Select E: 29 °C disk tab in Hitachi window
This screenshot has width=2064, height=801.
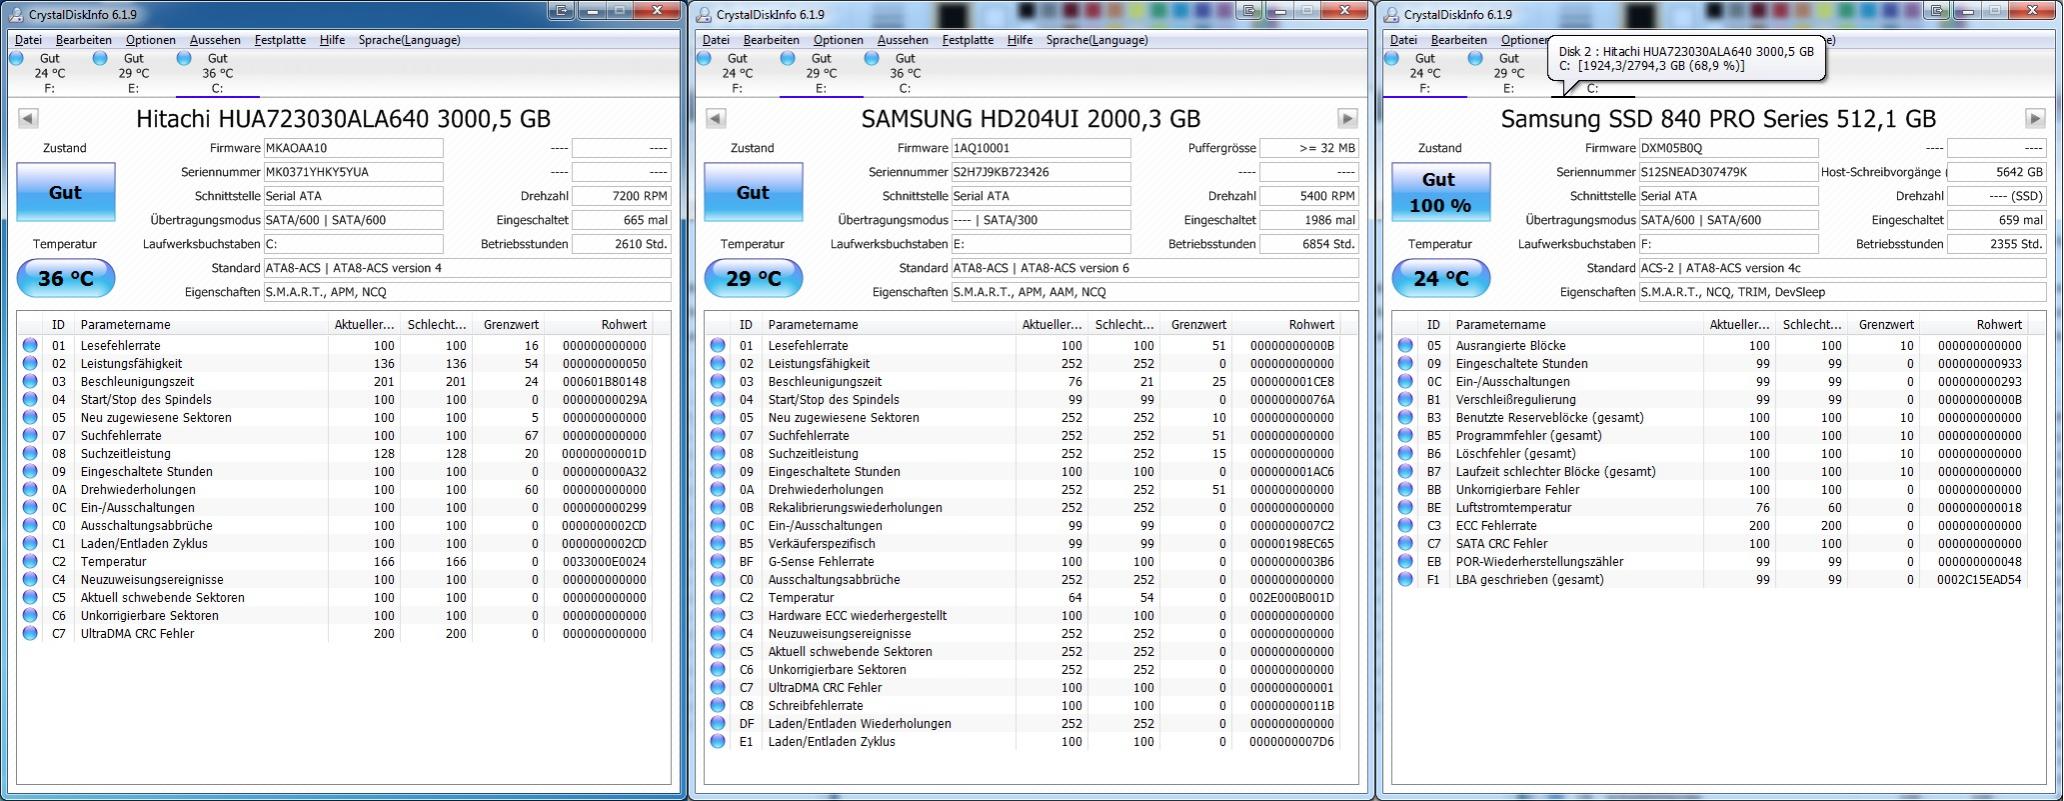pyautogui.click(x=133, y=73)
